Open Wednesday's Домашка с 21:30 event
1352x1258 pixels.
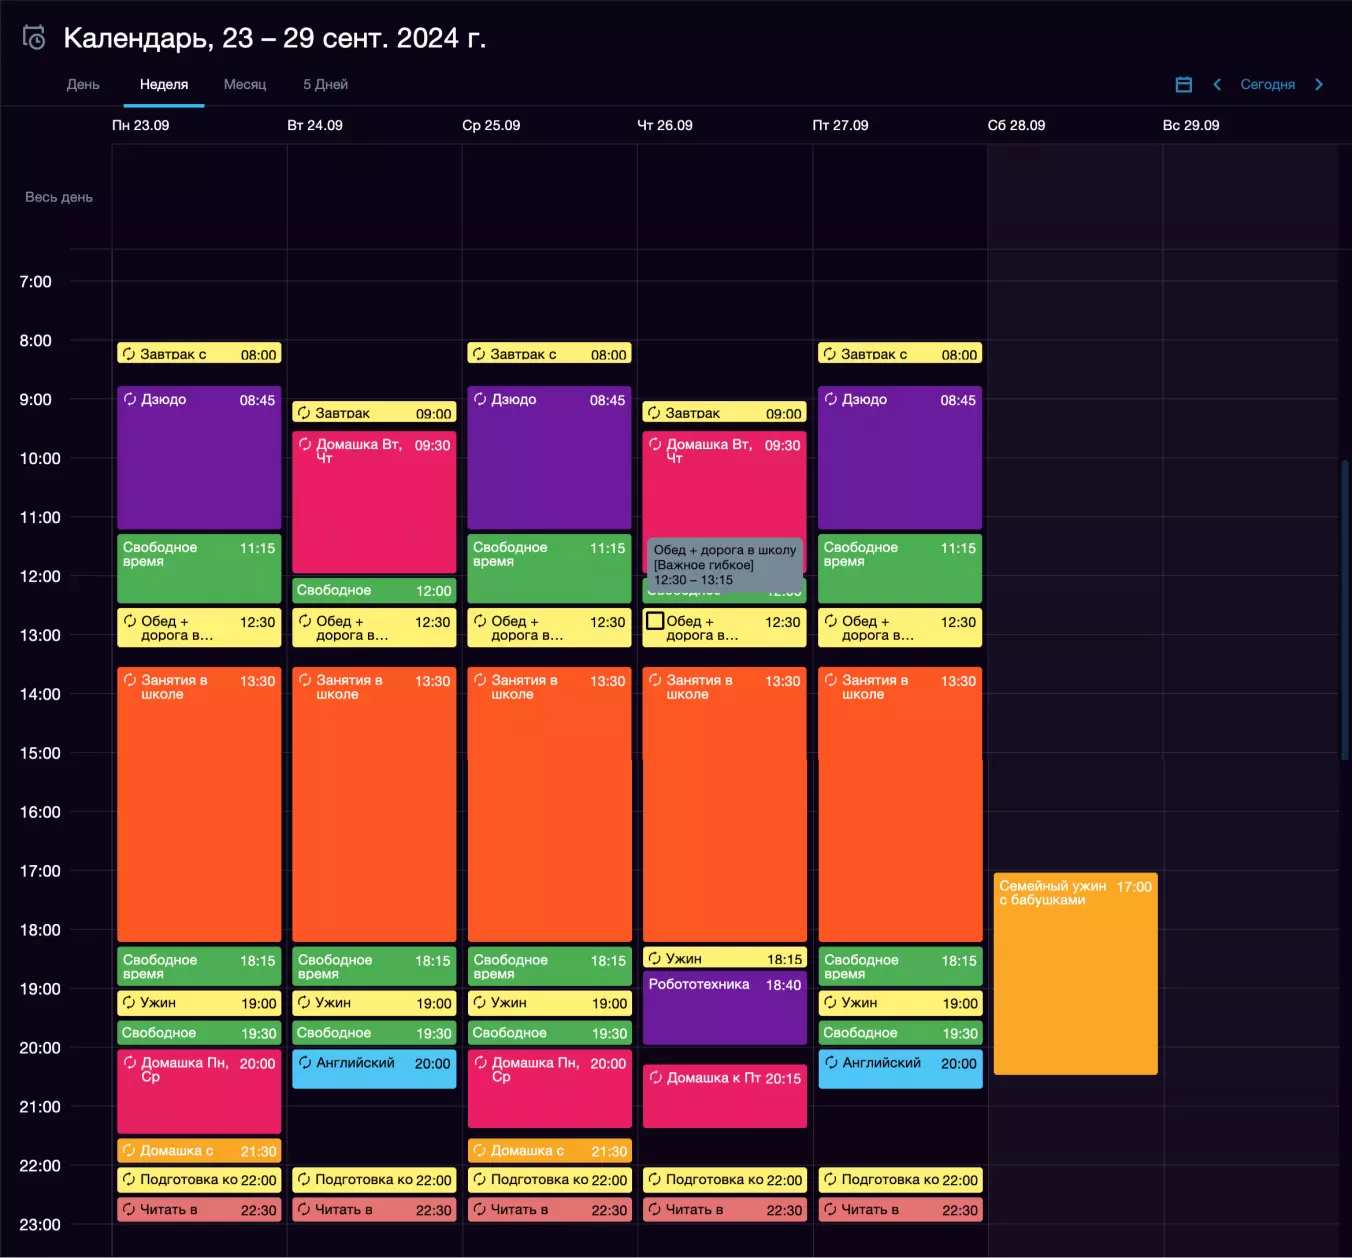click(549, 1151)
